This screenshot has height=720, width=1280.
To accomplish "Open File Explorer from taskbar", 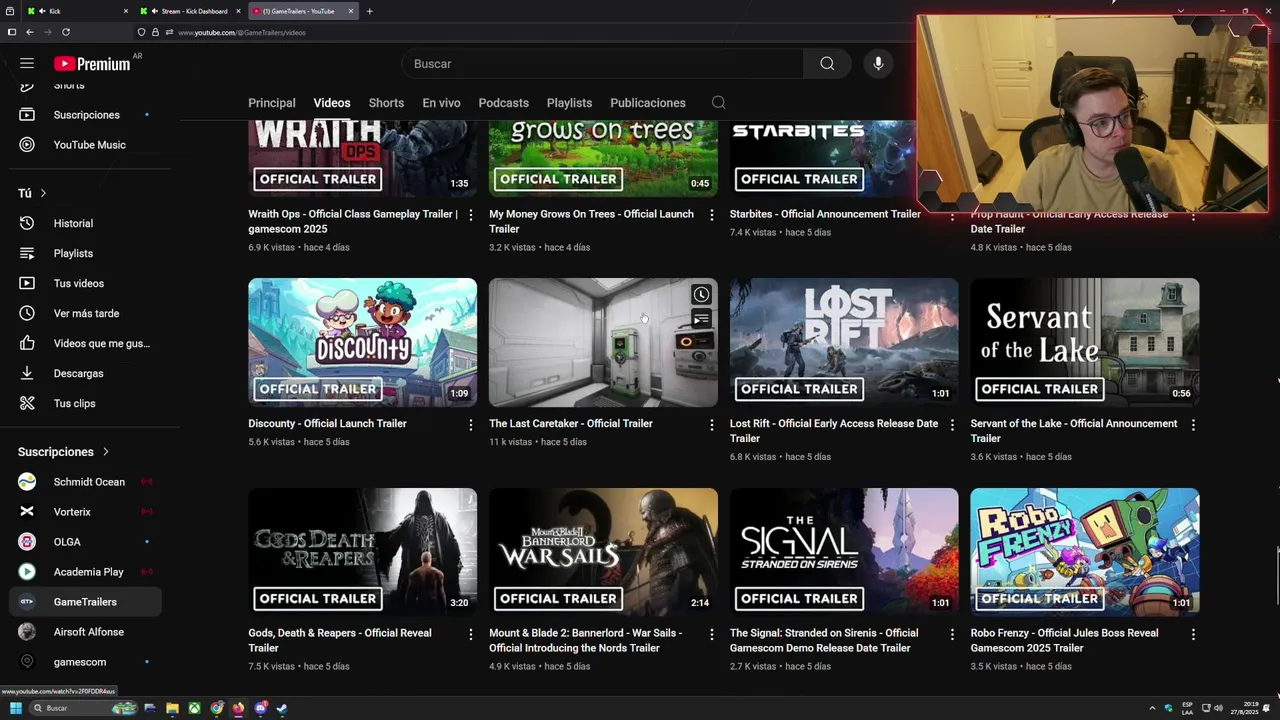I will [x=172, y=708].
